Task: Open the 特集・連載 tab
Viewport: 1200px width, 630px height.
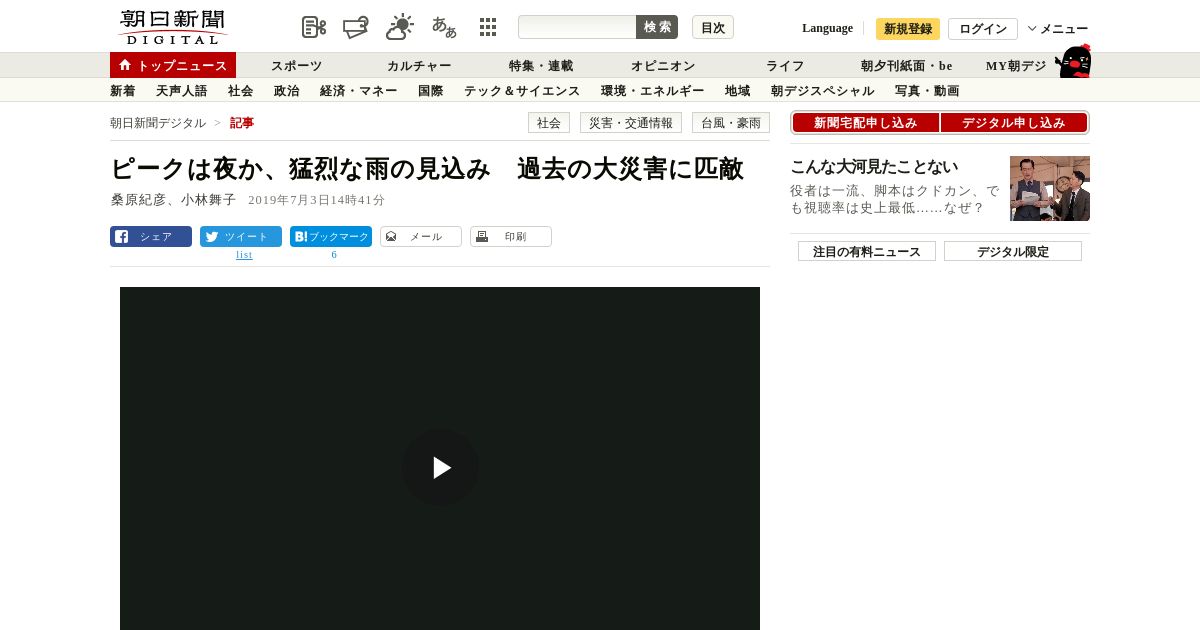Action: 541,66
